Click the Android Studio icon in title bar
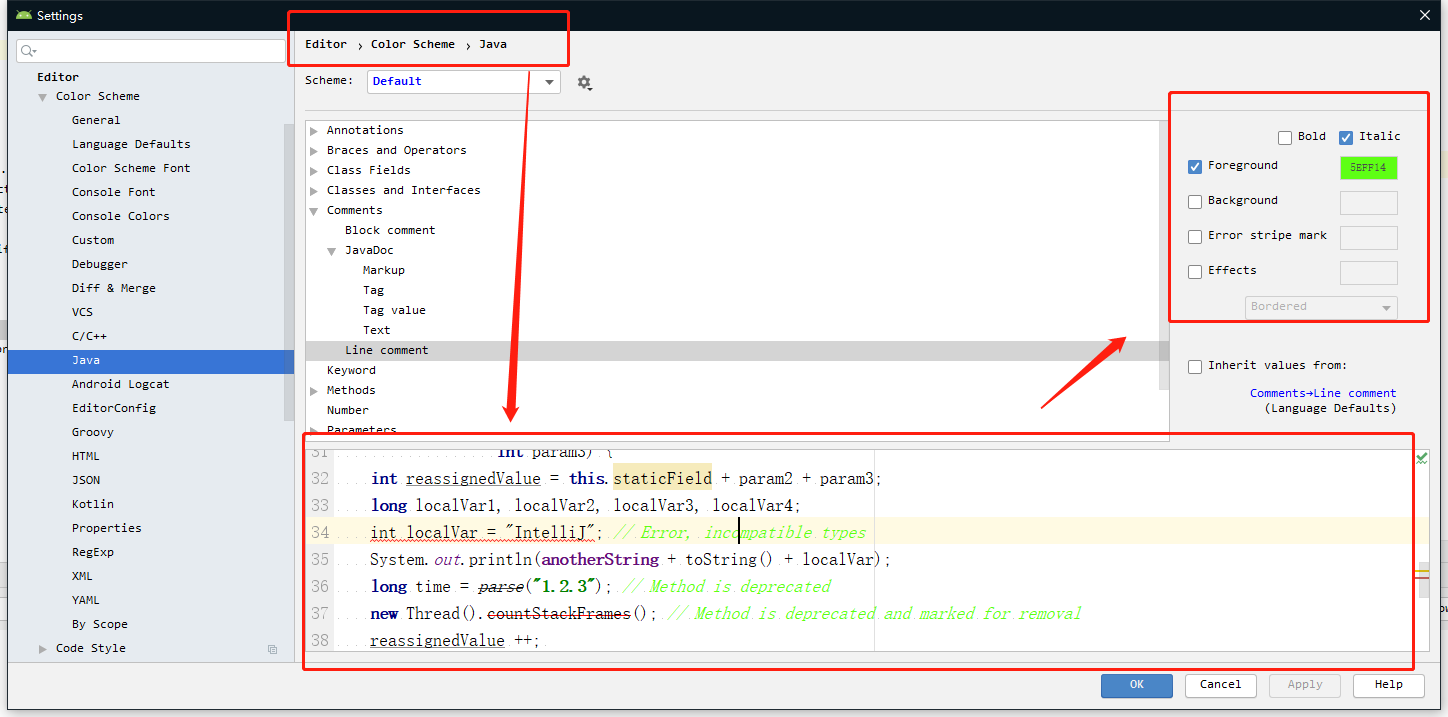 pos(24,15)
